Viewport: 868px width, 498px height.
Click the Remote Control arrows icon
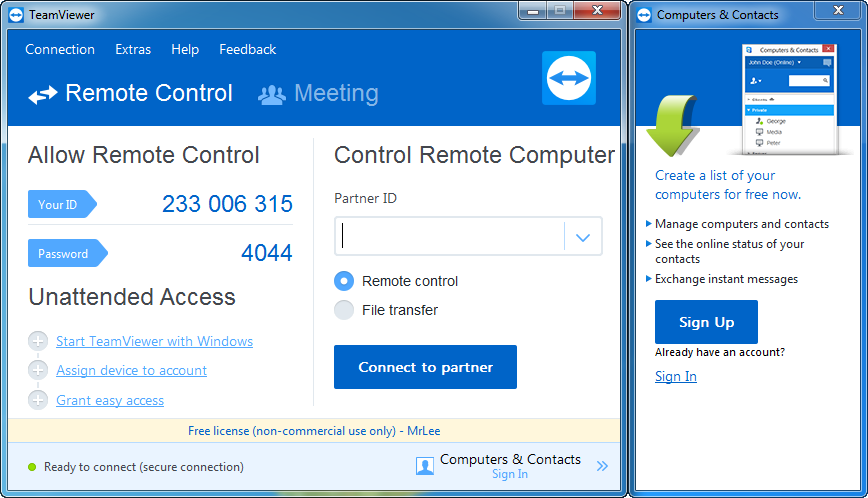tap(43, 95)
